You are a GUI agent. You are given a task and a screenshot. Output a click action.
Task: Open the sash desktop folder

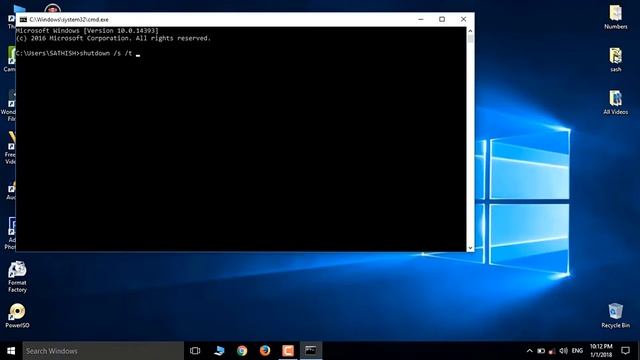(616, 60)
